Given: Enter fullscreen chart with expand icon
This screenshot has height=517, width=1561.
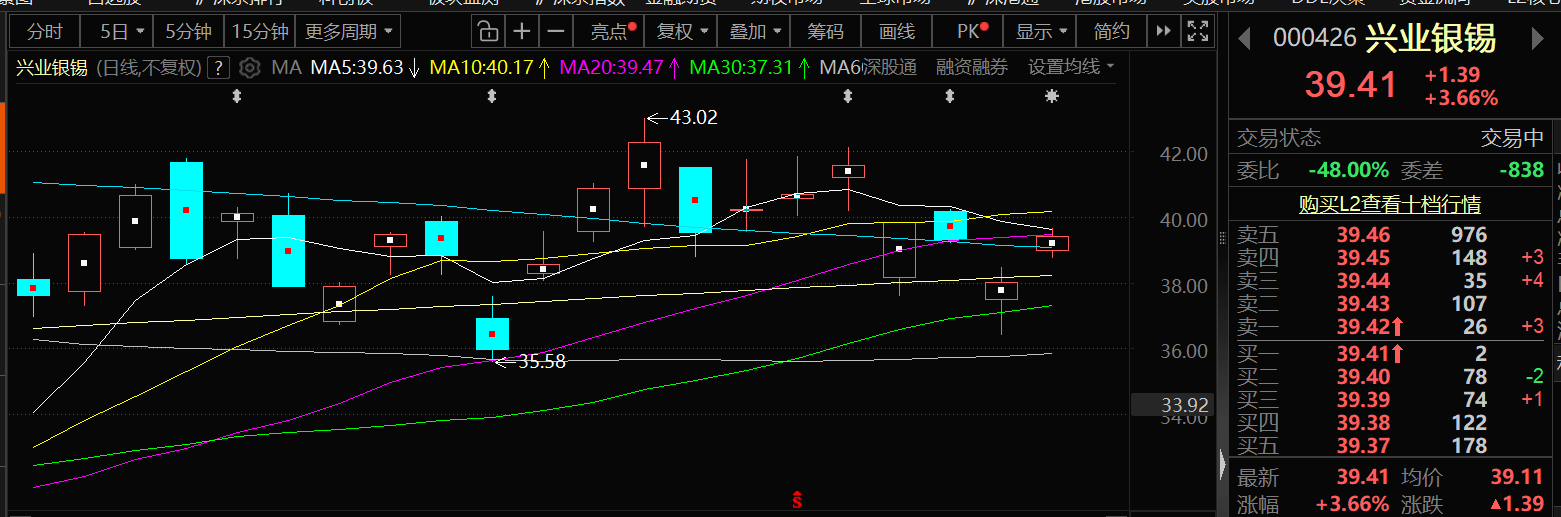Looking at the screenshot, I should (1197, 32).
